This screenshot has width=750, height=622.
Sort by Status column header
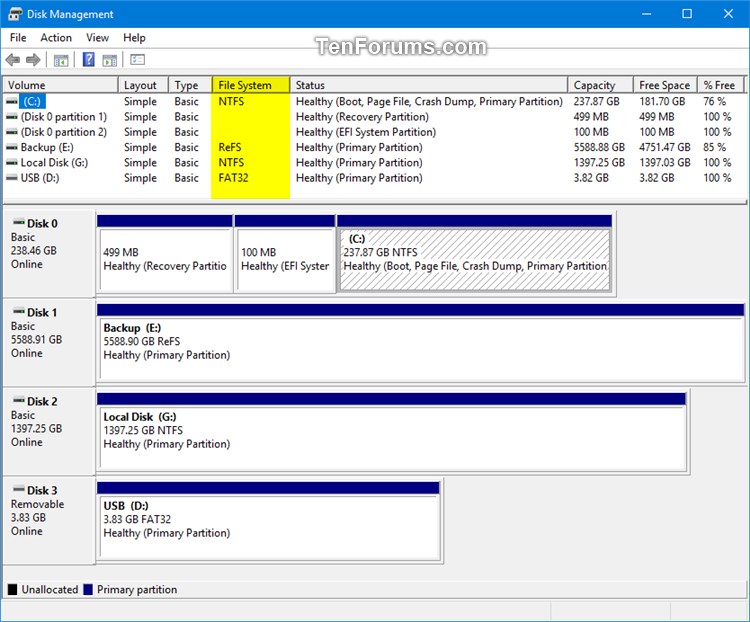coord(429,85)
